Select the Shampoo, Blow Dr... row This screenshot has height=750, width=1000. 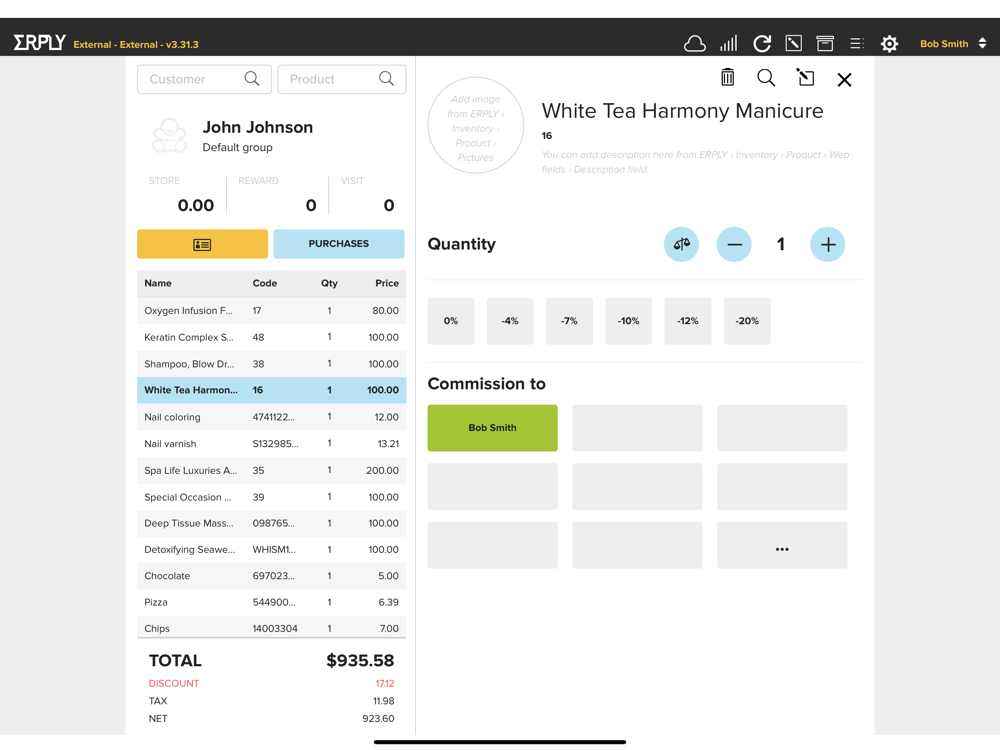[x=272, y=364]
